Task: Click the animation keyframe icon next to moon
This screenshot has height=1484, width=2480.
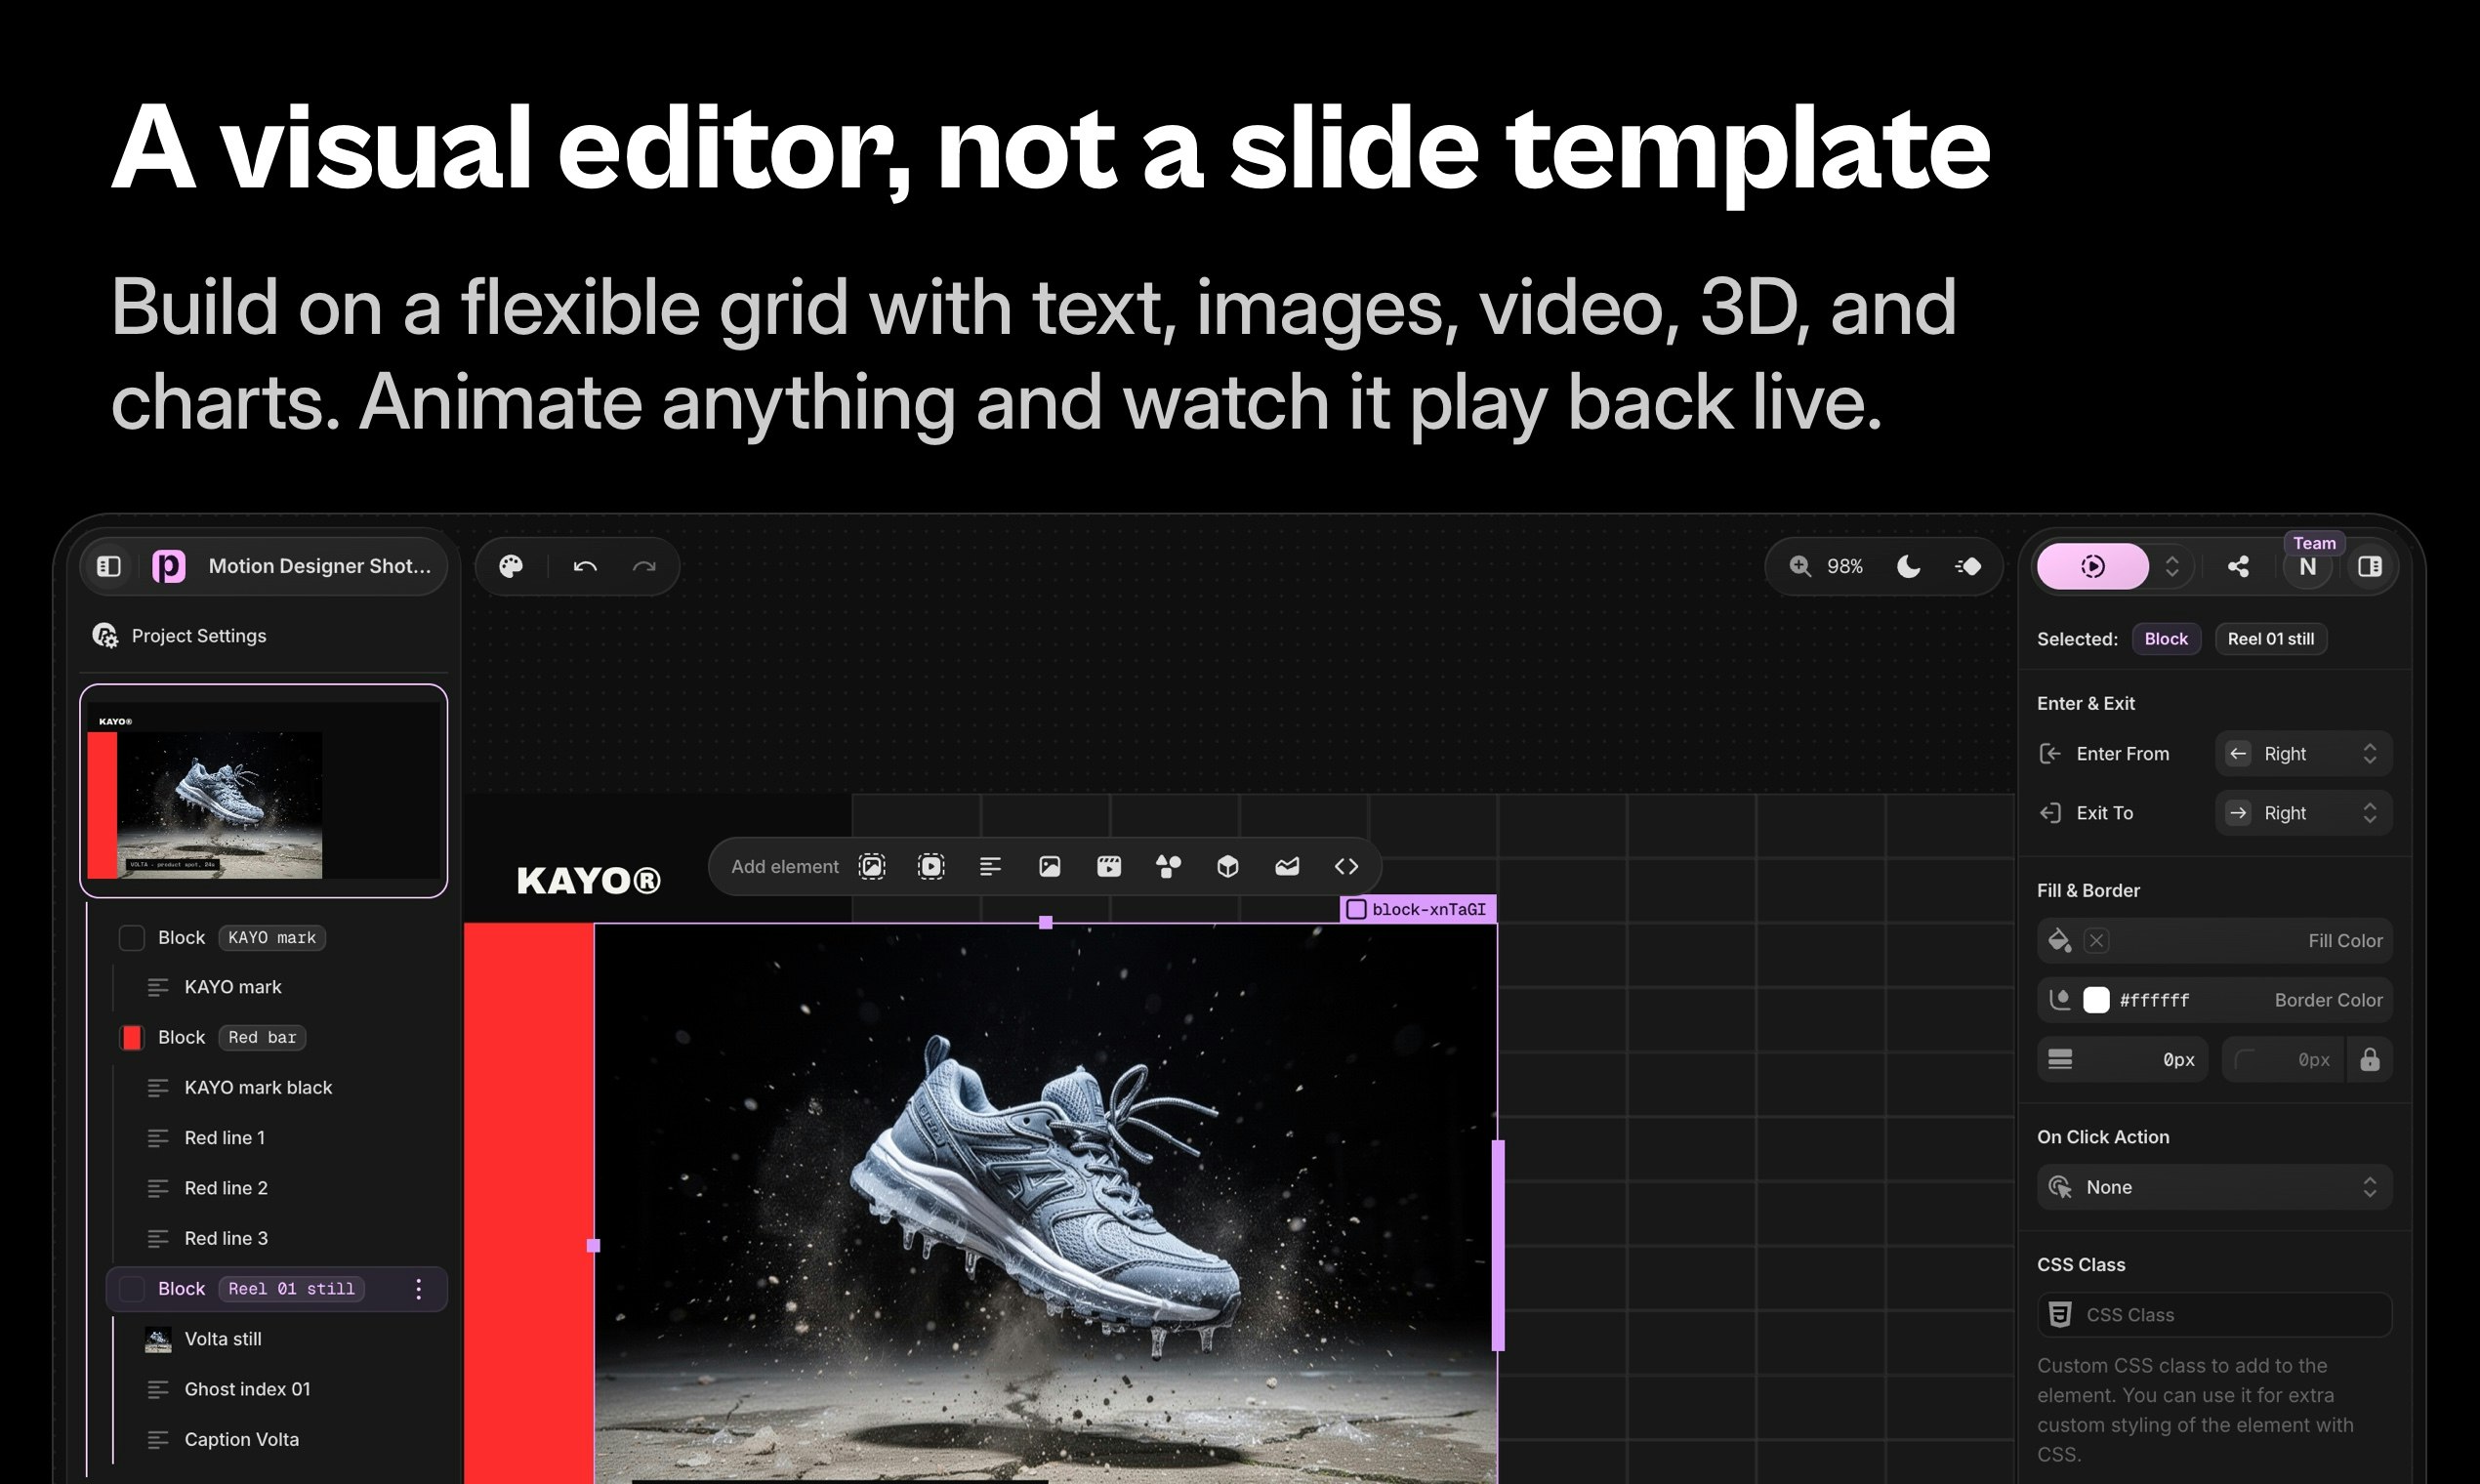Action: coord(1968,566)
